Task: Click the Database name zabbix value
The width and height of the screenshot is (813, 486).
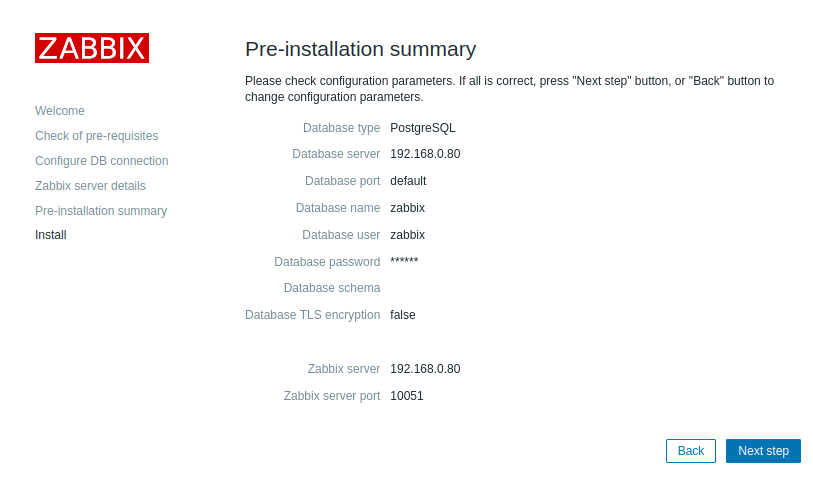Action: [408, 208]
